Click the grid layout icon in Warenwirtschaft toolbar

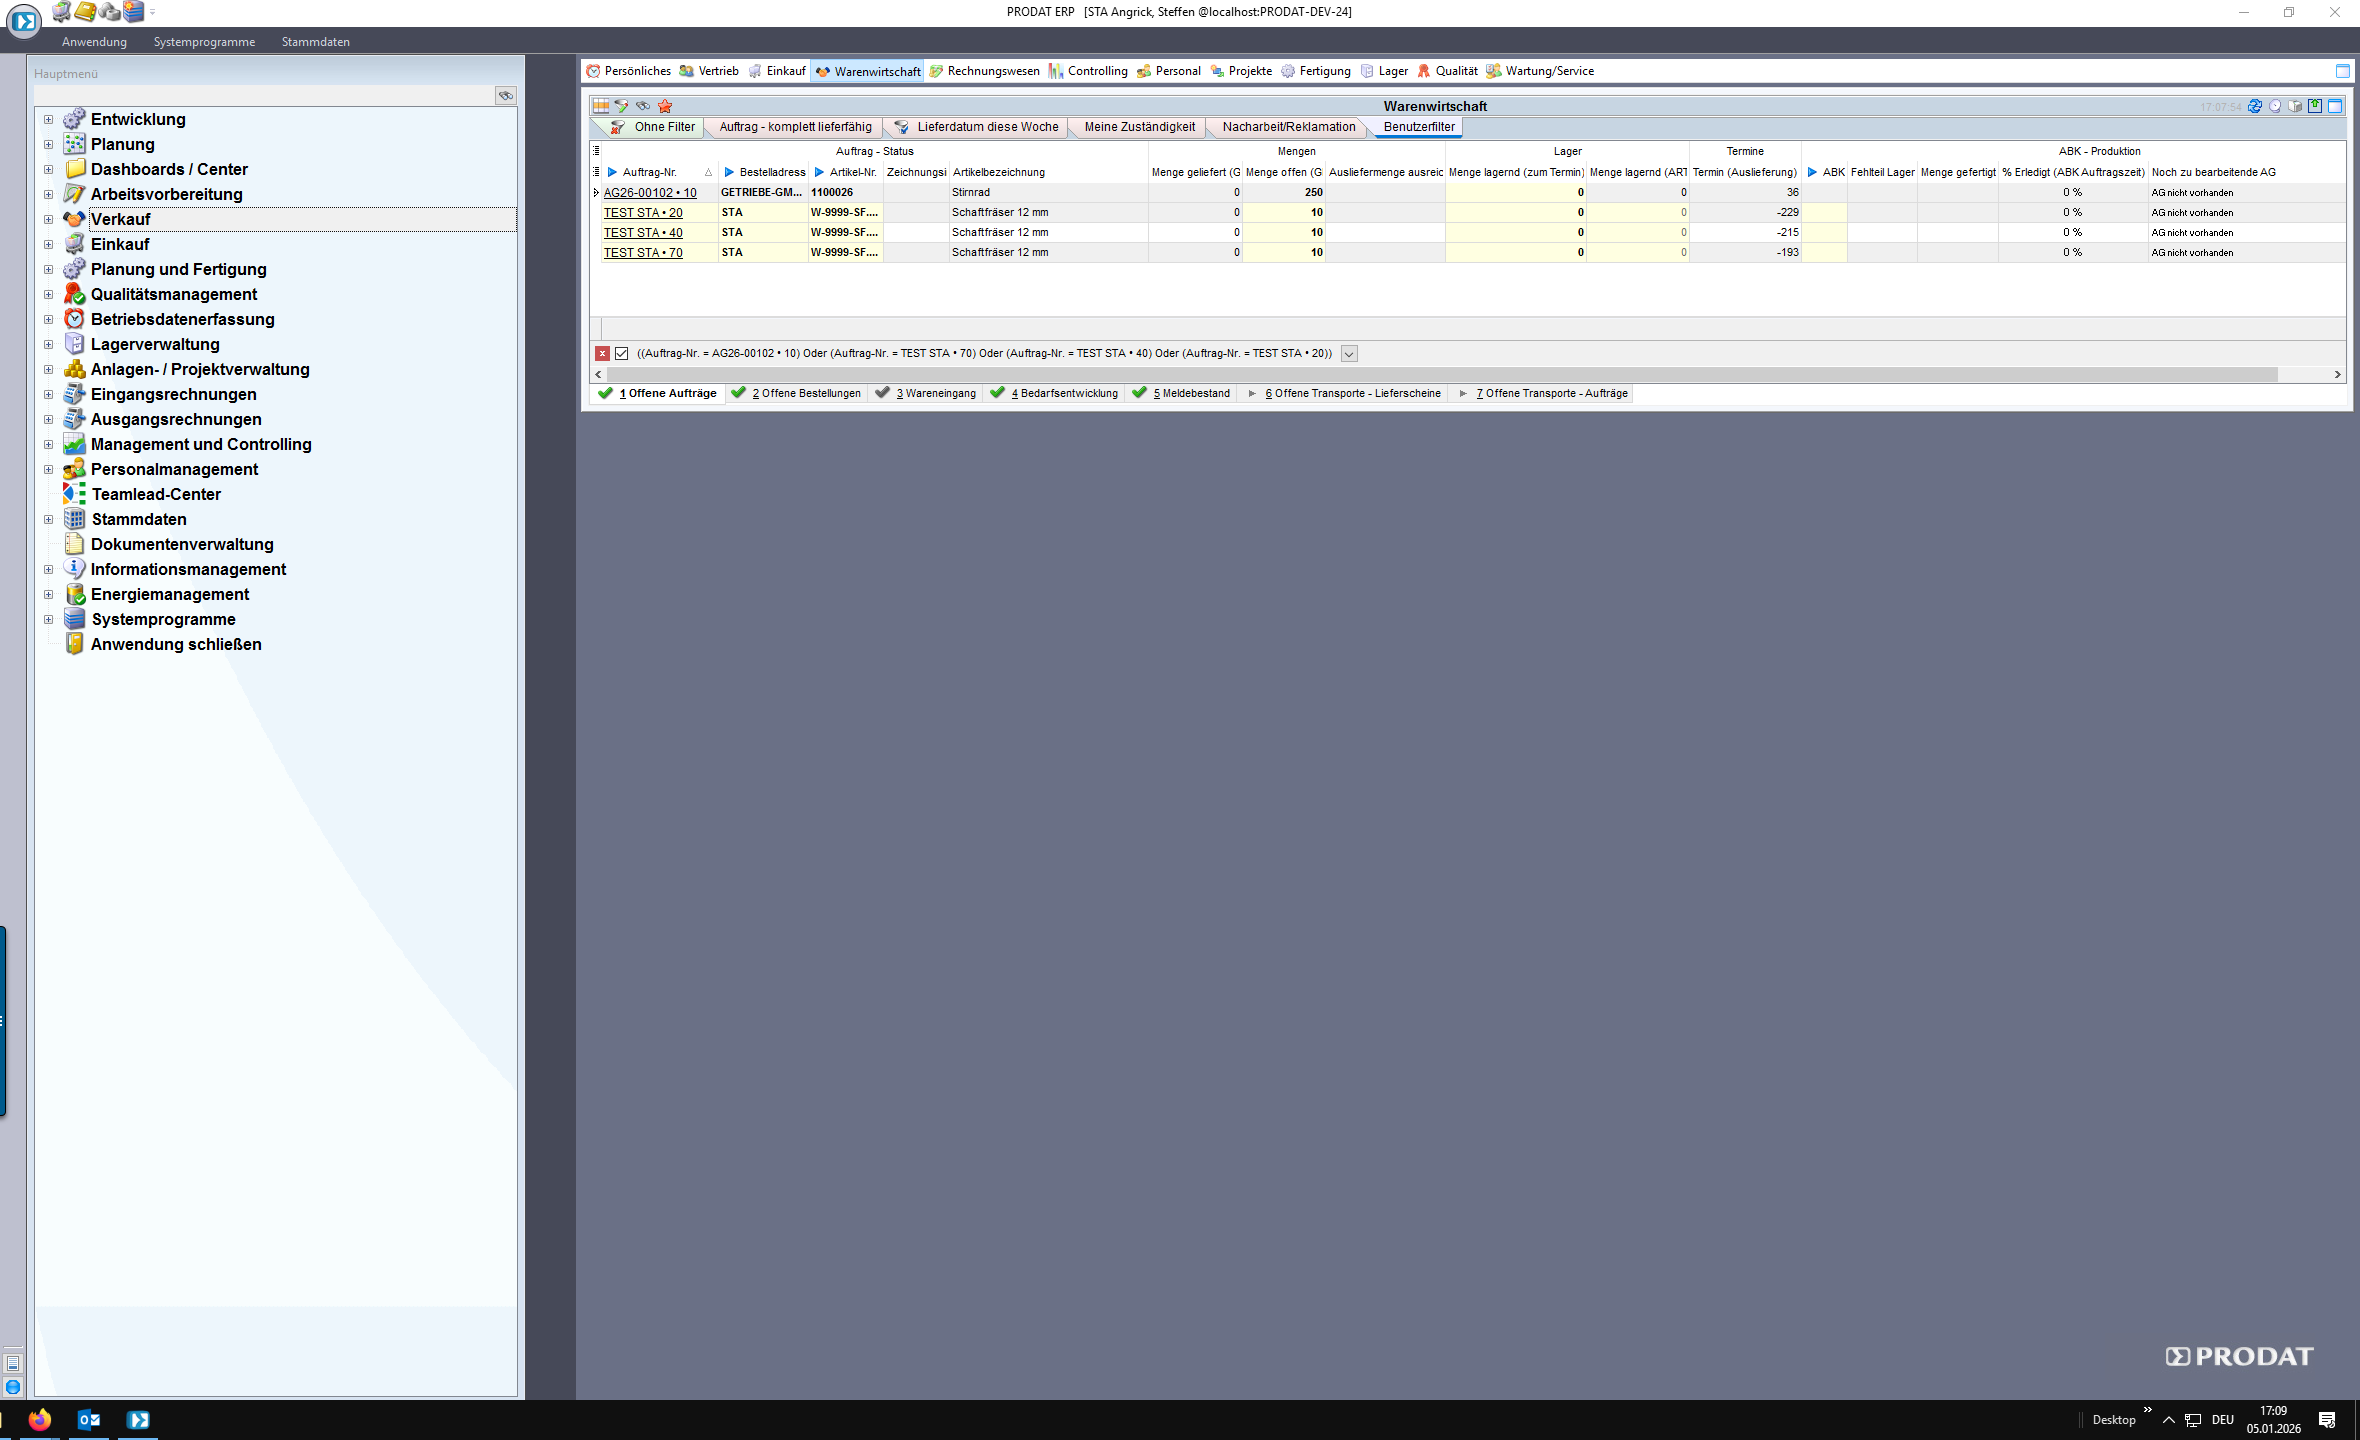[x=600, y=106]
